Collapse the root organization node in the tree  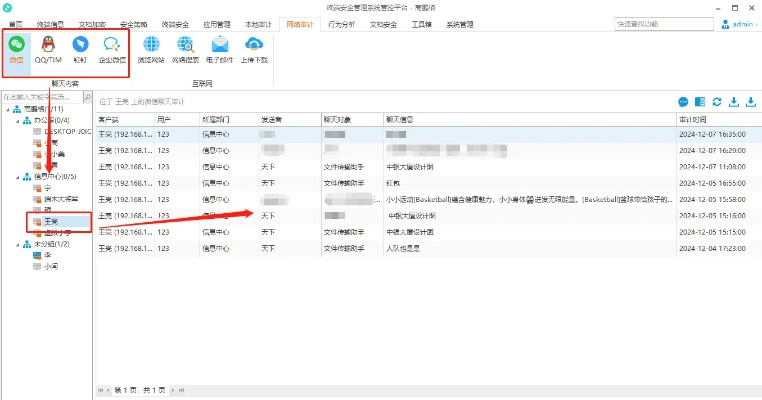8,109
